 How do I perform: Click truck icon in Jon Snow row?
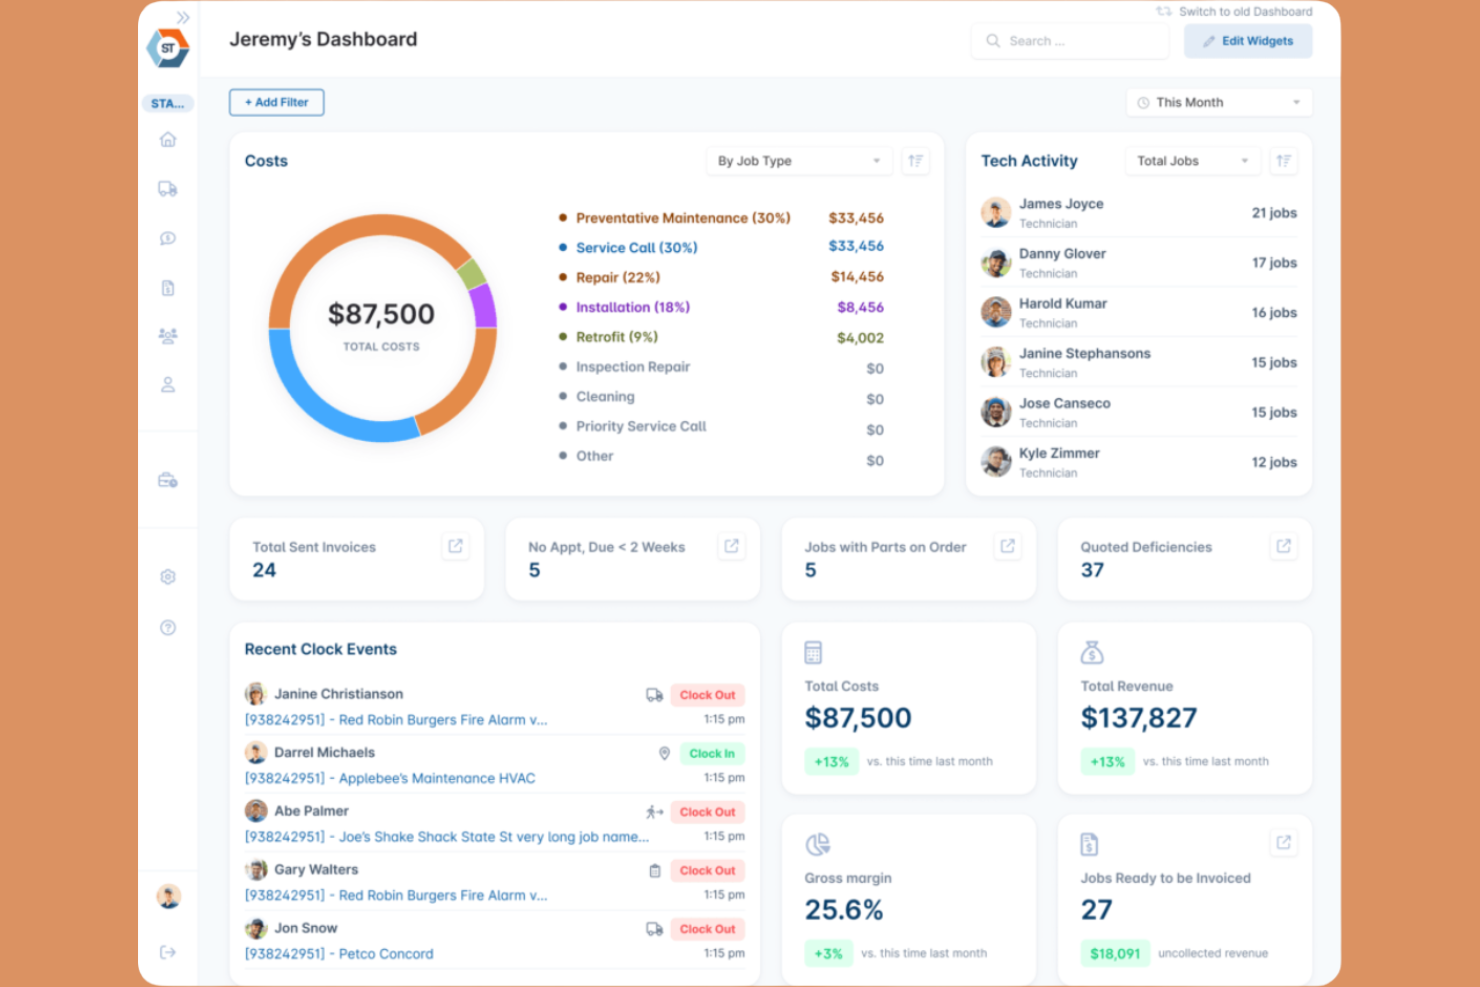point(654,929)
